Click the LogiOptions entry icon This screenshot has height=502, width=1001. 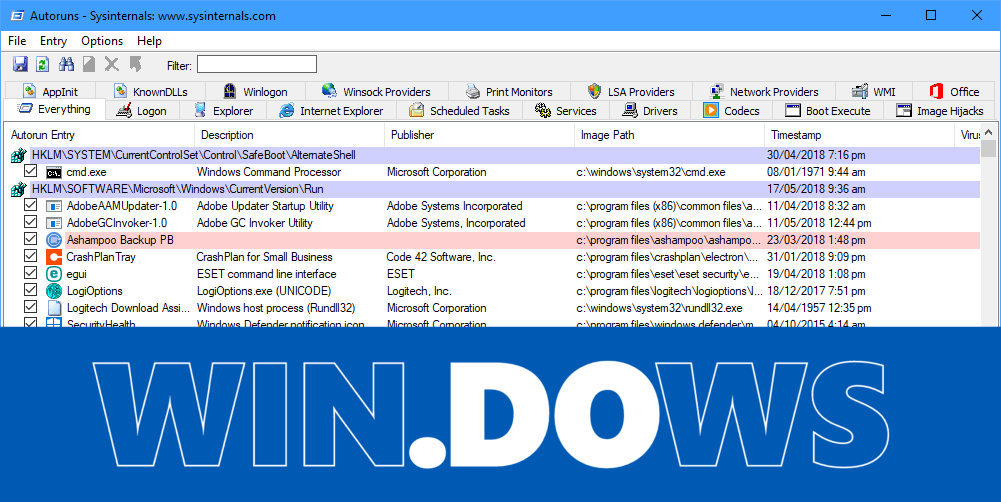(54, 291)
